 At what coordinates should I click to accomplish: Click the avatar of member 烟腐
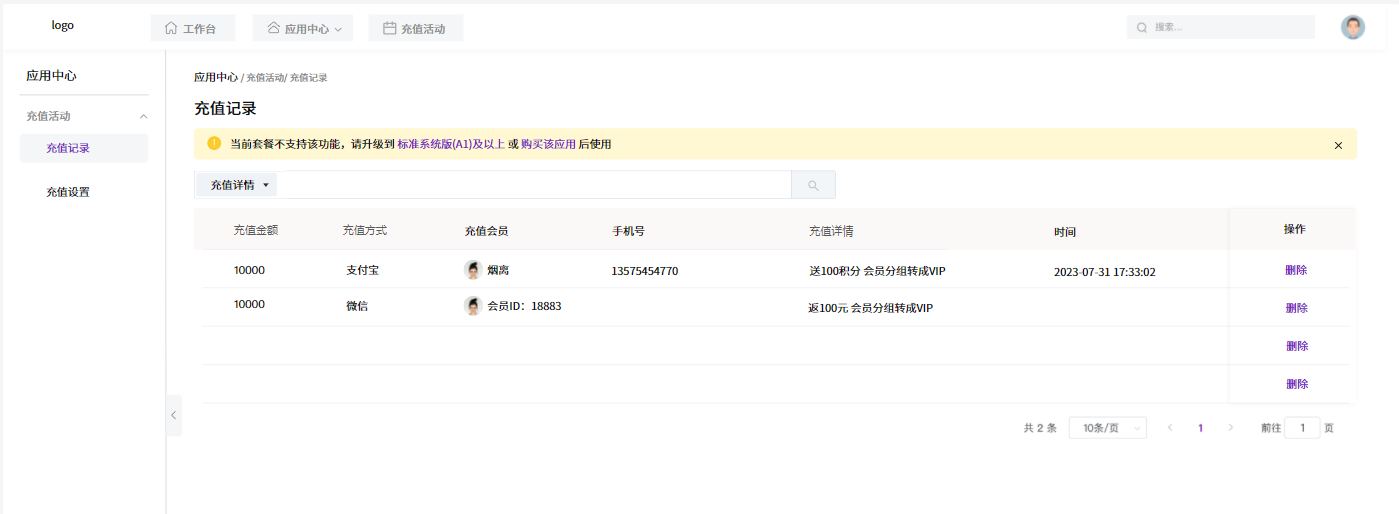(x=473, y=270)
